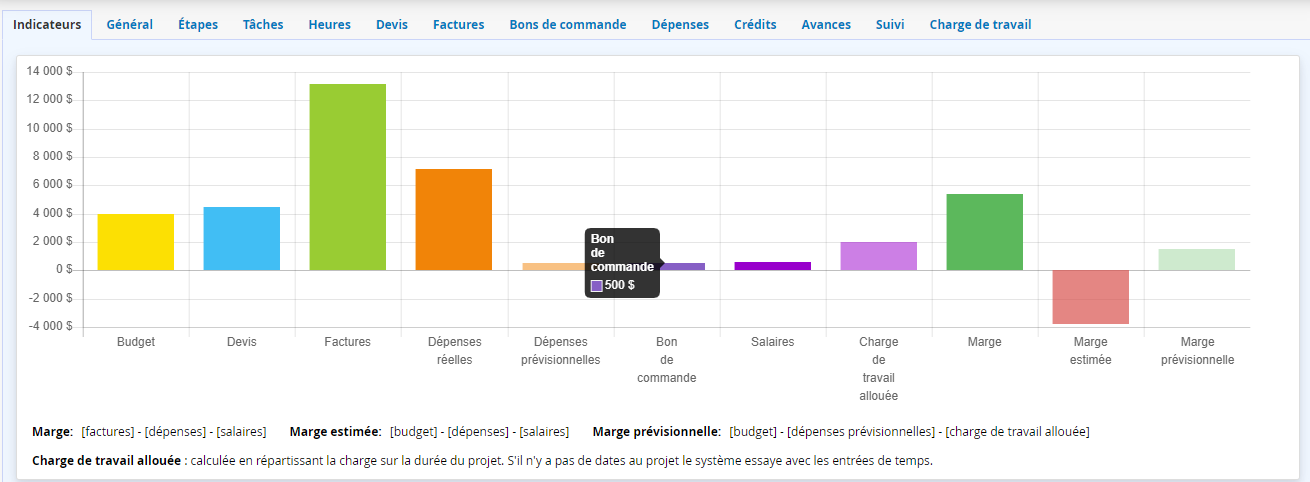Click the light orange Dépenses prévisionnelles bar
Image resolution: width=1310 pixels, height=482 pixels.
[x=553, y=266]
